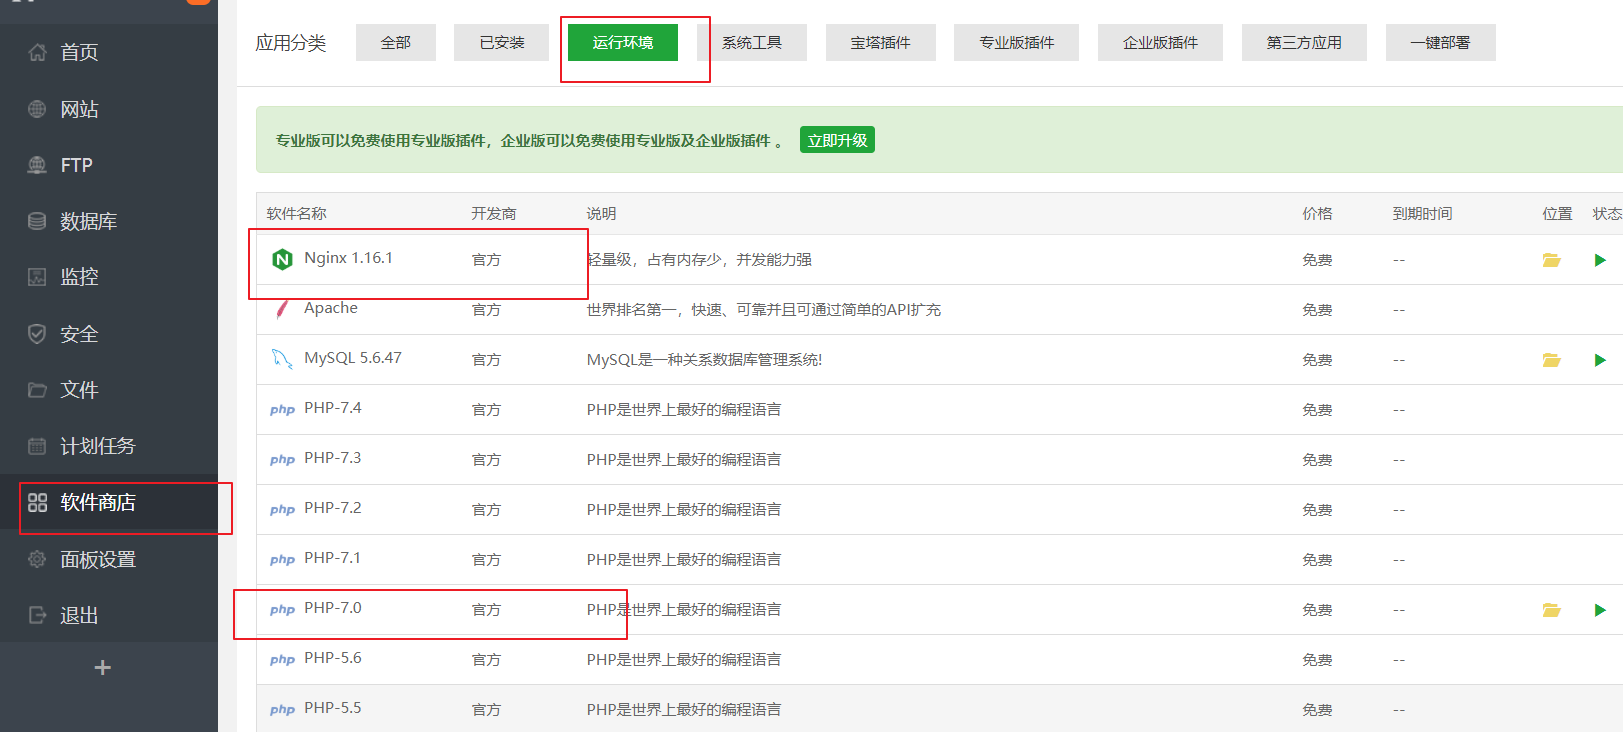The height and width of the screenshot is (732, 1623).
Task: Click the 位置 column header
Action: (x=1557, y=214)
